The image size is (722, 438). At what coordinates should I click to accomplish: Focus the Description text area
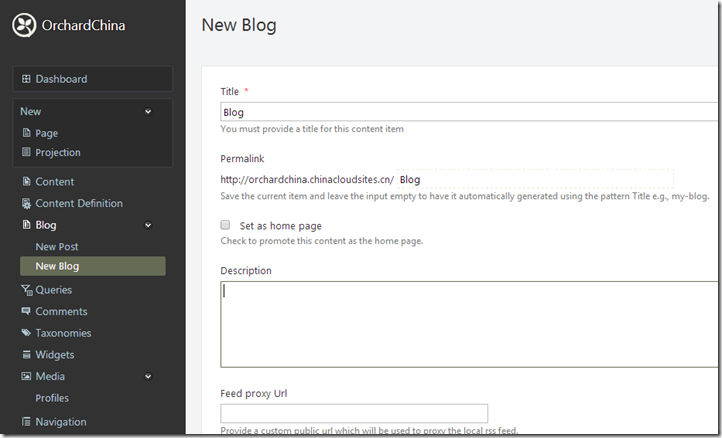coord(468,324)
